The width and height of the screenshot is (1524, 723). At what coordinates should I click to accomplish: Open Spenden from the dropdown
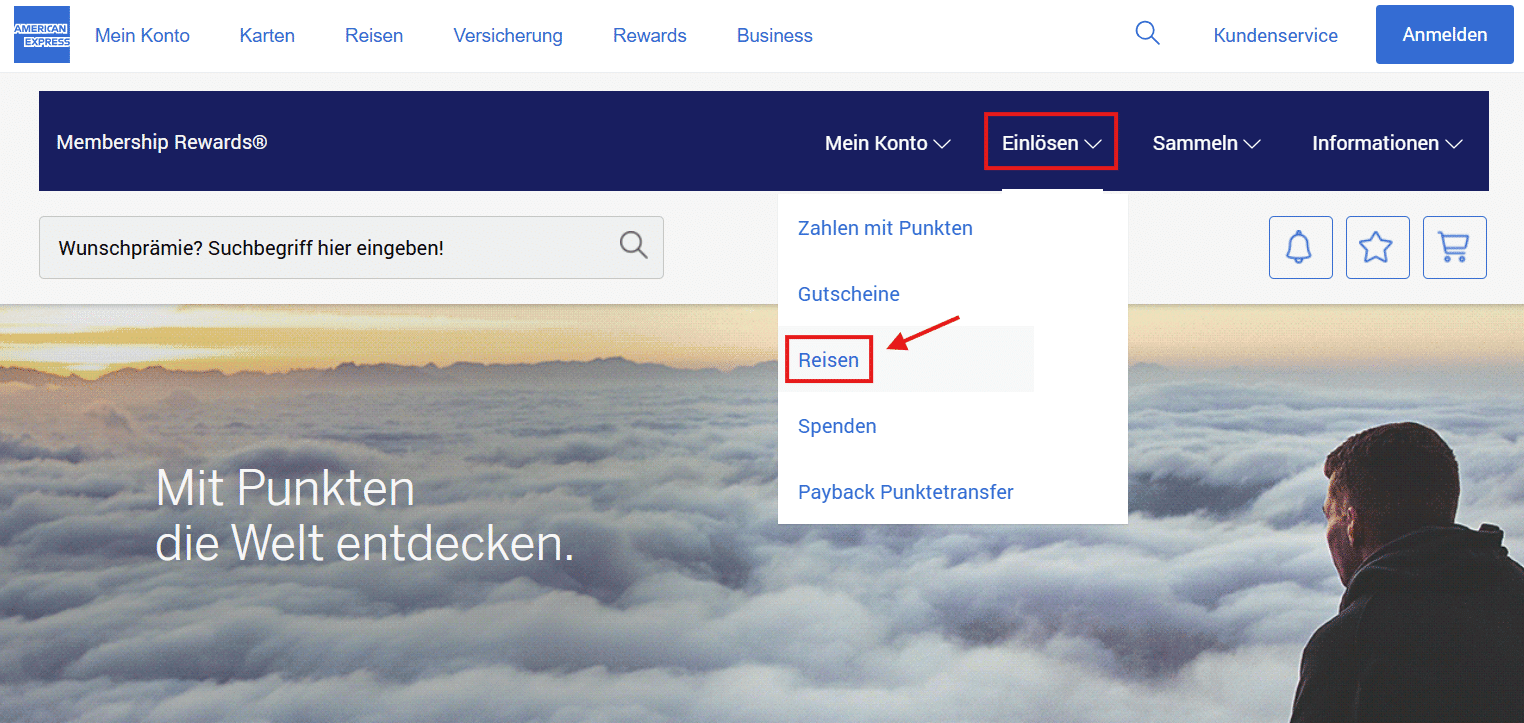(837, 425)
